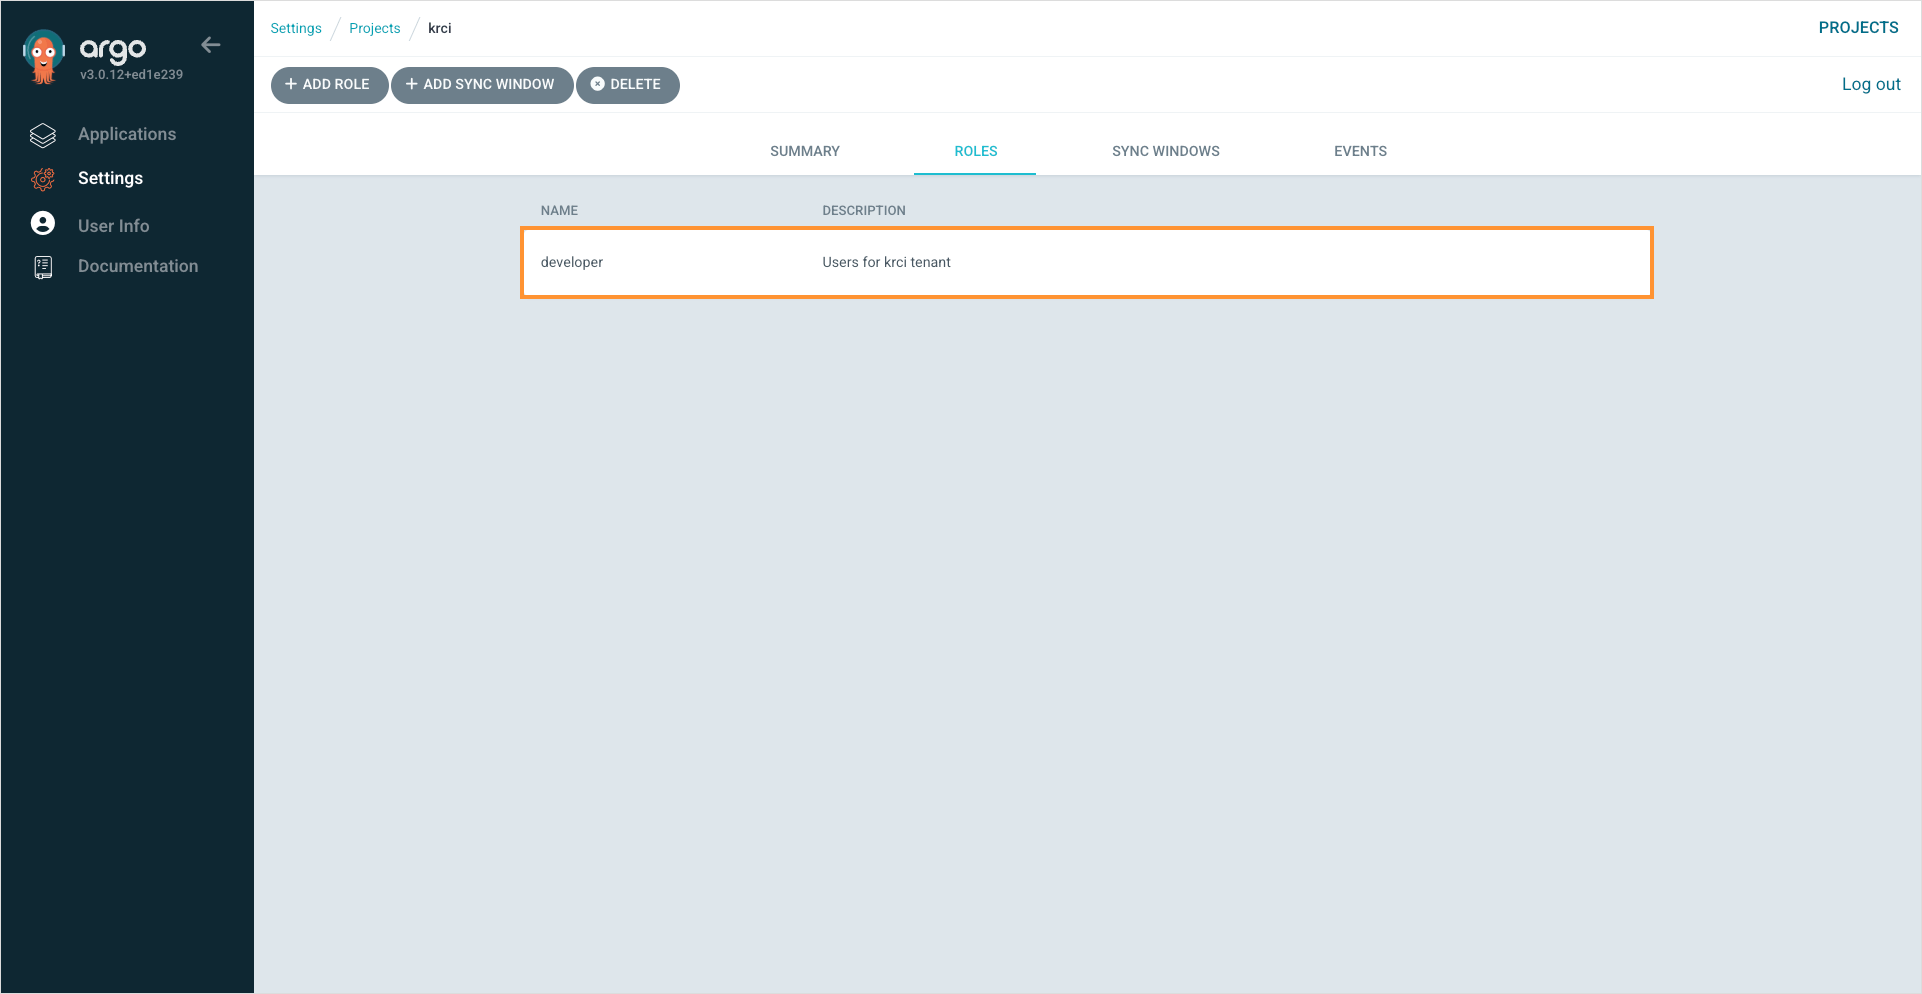Open the Summary tab
The width and height of the screenshot is (1922, 994).
(804, 151)
